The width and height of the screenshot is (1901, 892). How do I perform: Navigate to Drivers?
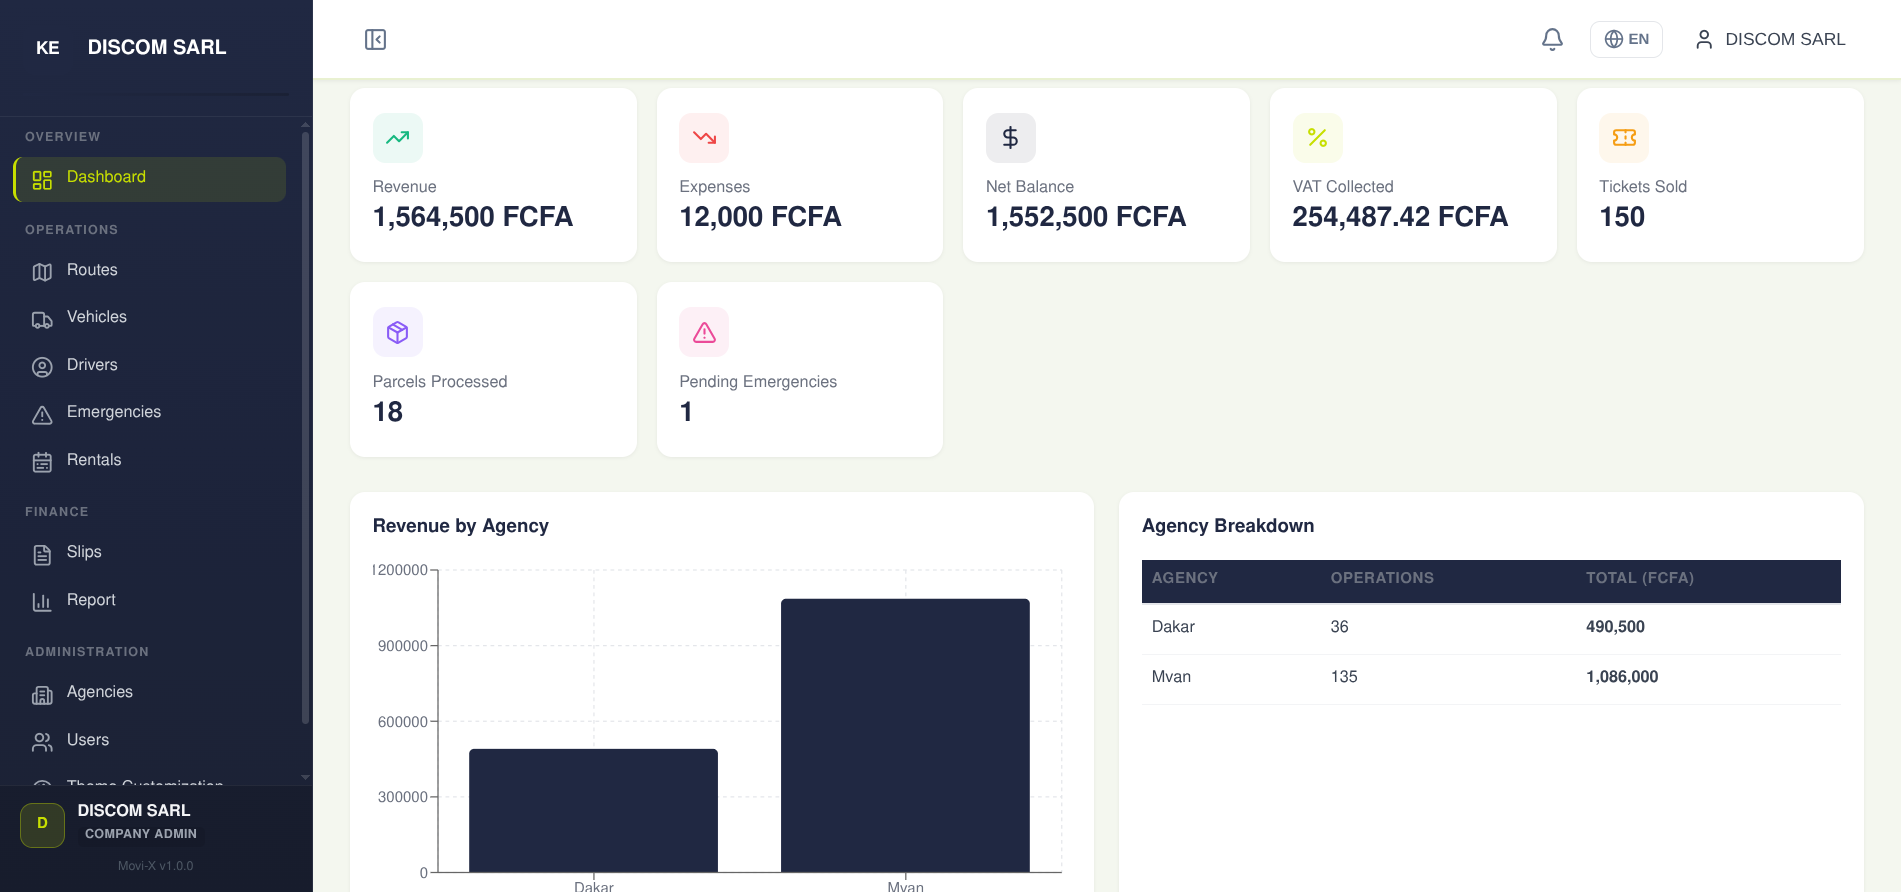tap(150, 366)
